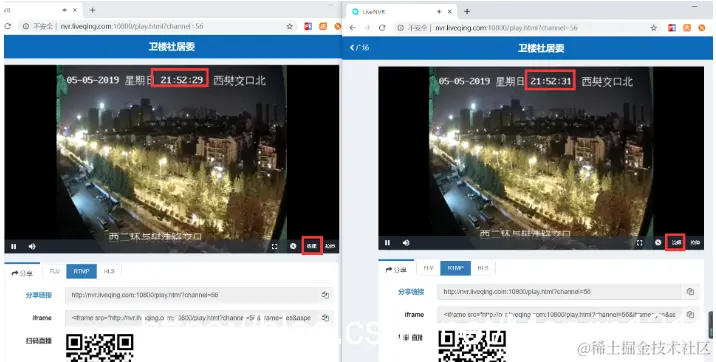The width and height of the screenshot is (716, 362).
Task: Click the 卫楼社居委 title in the right window
Action: (541, 48)
